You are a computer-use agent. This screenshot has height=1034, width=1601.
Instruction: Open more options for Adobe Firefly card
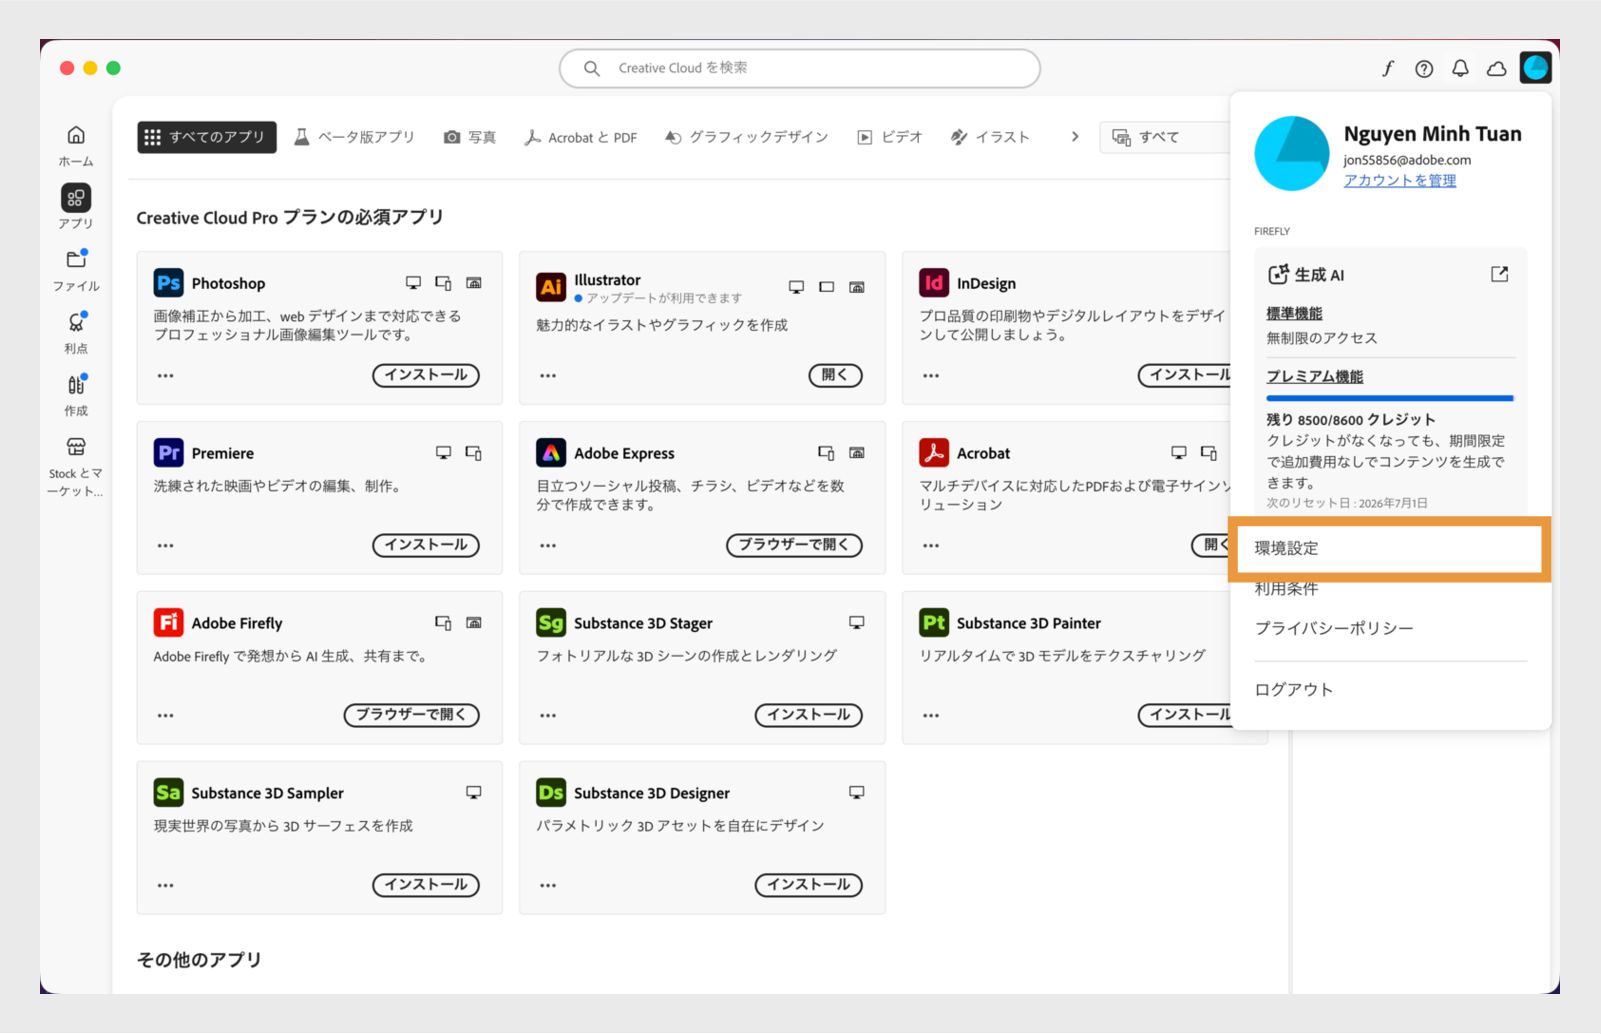(x=166, y=716)
